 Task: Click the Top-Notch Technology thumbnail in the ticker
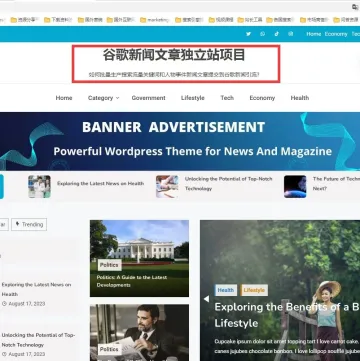[x=167, y=187]
